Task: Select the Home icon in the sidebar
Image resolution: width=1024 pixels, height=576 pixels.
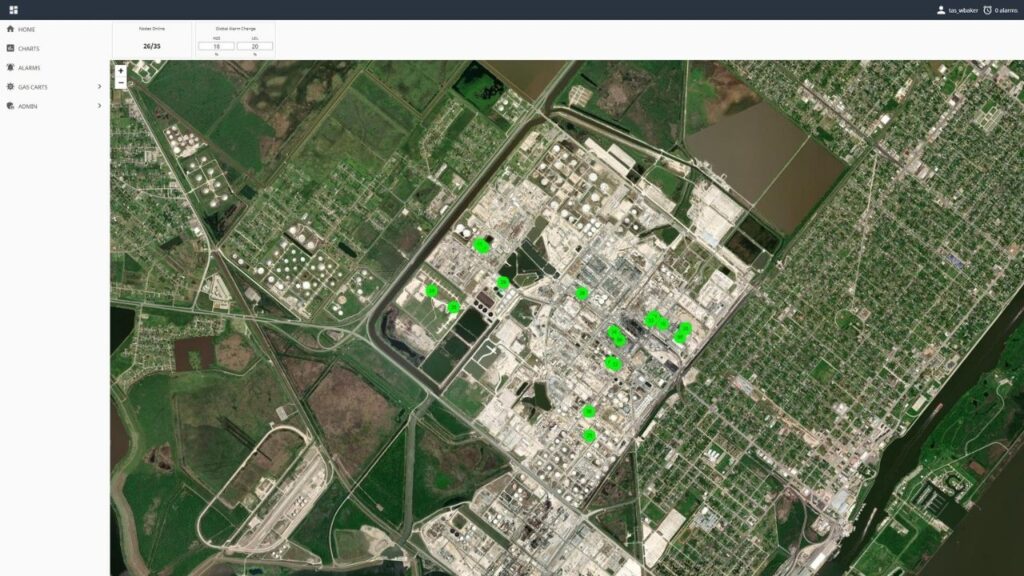Action: (10, 29)
